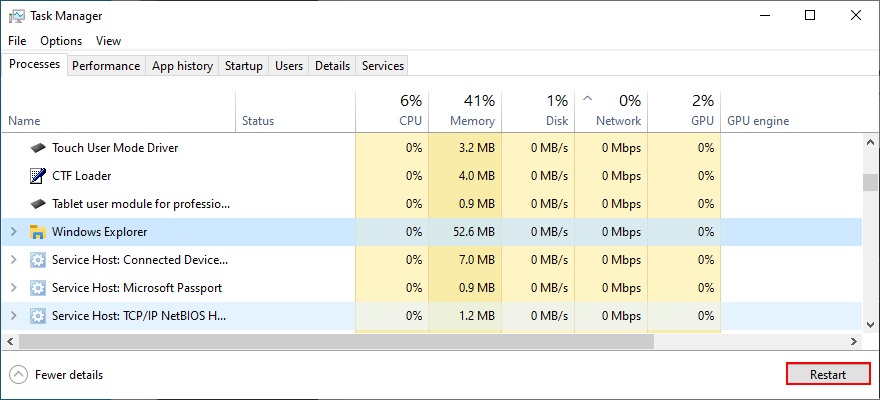The height and width of the screenshot is (400, 880).
Task: Expand Service Host: Microsoft Passport entry
Action: click(x=13, y=288)
